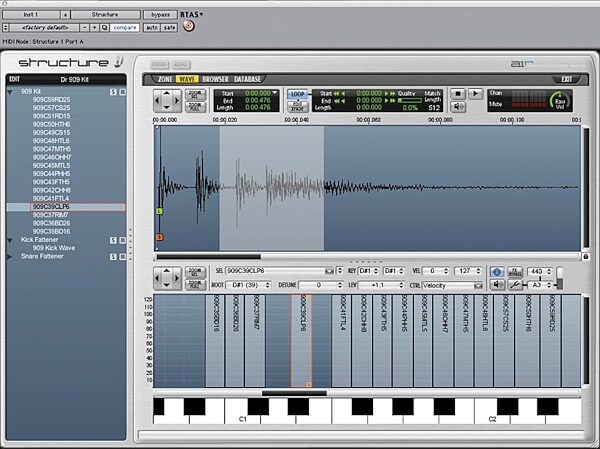Click the Raw Vol knob

(559, 101)
